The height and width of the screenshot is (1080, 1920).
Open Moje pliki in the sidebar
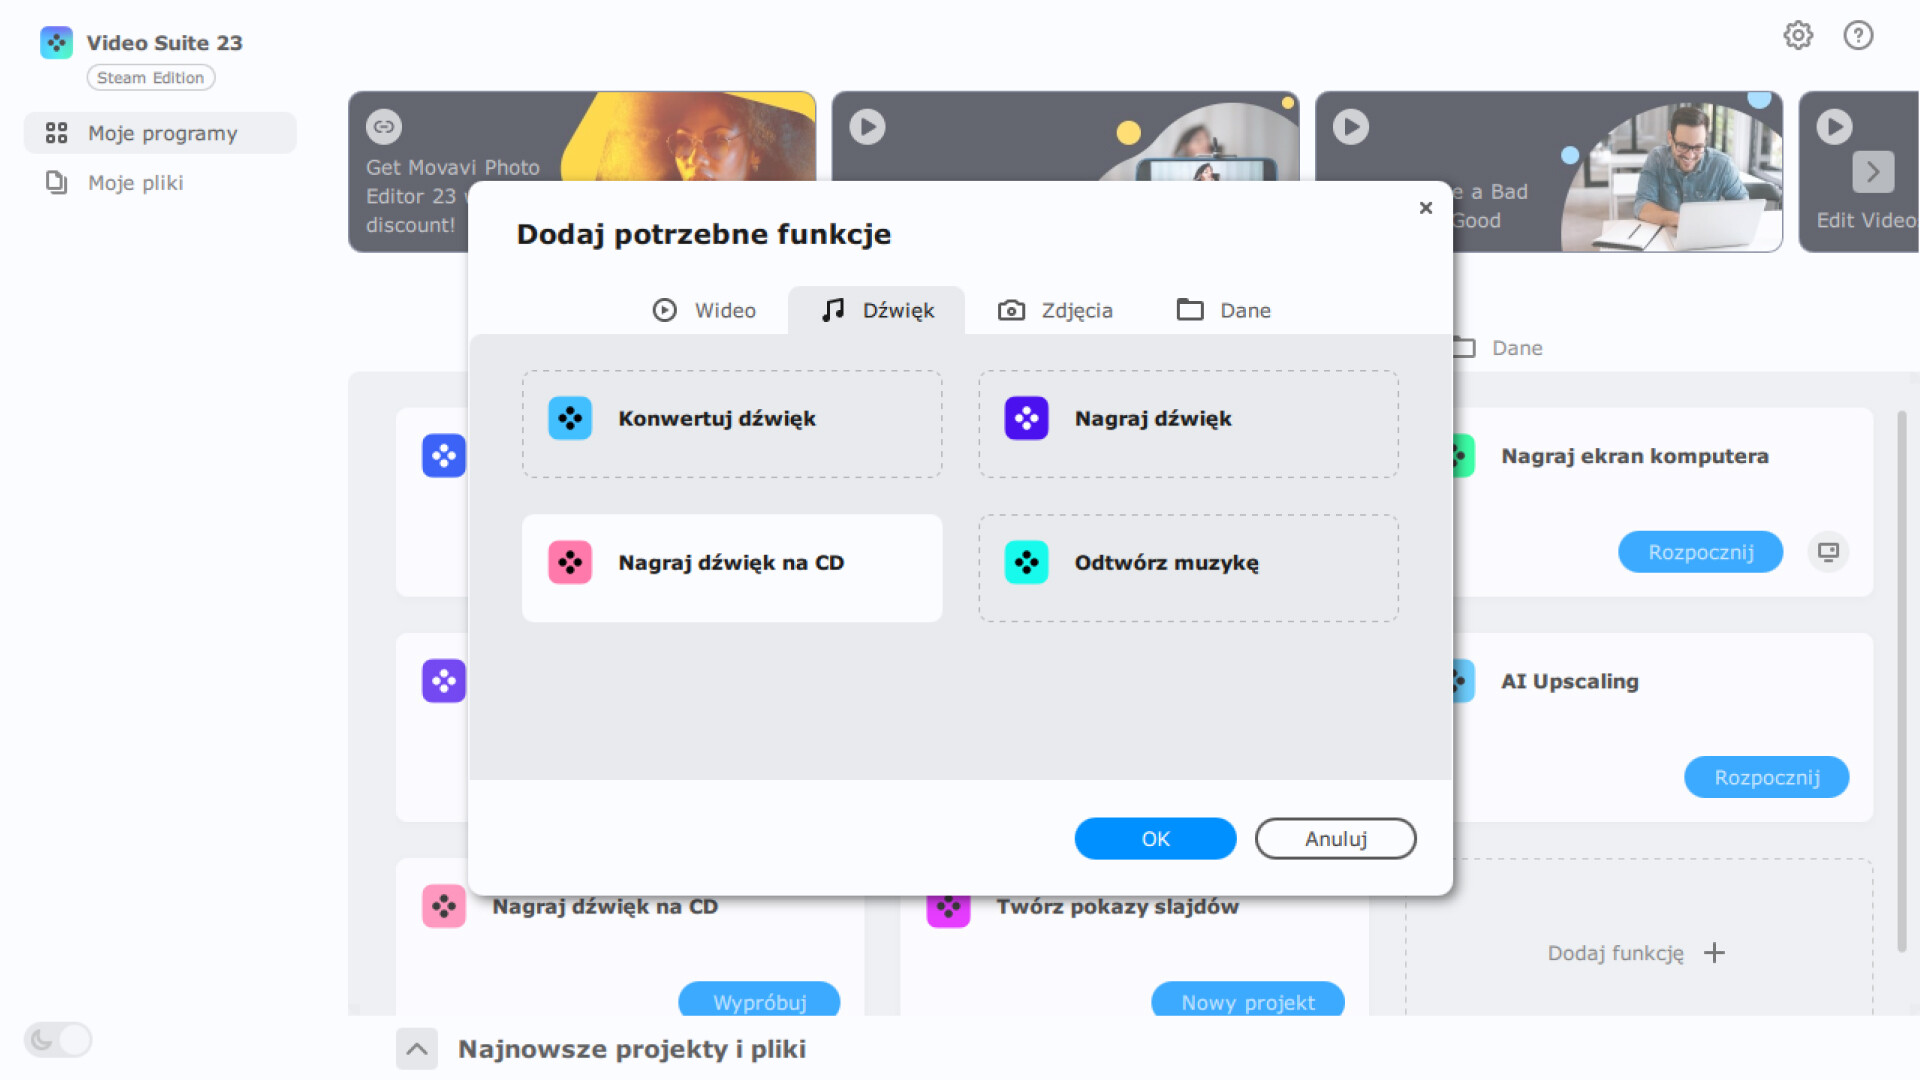pos(135,183)
